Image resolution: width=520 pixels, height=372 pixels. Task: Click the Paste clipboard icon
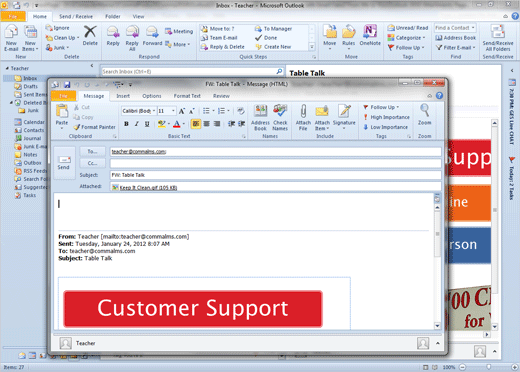62,111
